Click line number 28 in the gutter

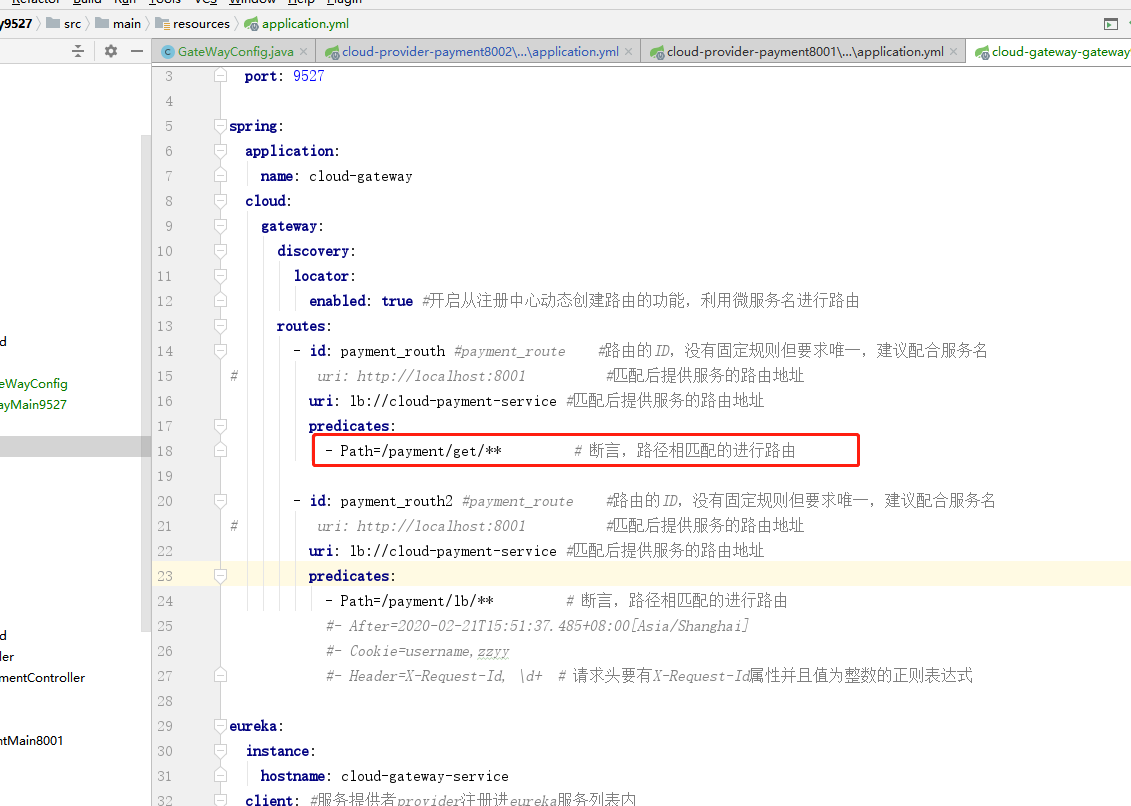coord(165,701)
